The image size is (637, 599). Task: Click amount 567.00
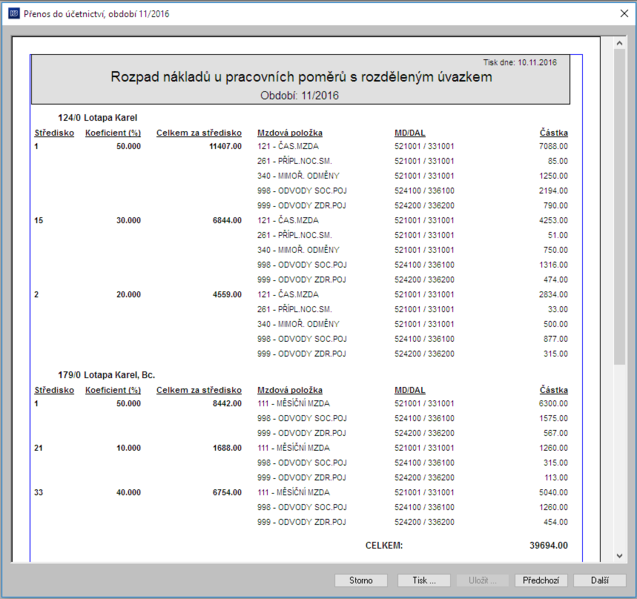click(556, 433)
